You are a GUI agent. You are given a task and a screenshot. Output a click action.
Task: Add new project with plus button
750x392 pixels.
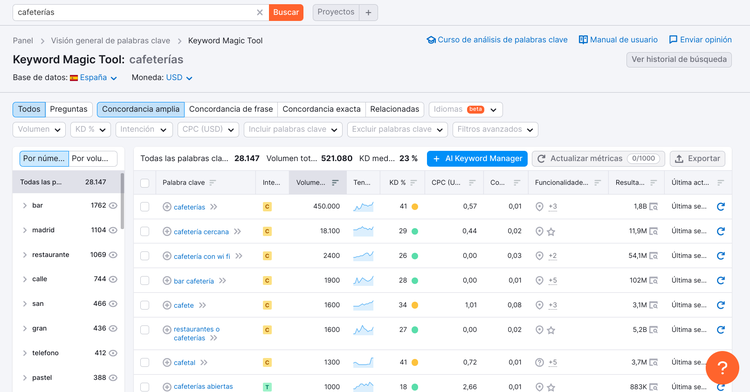pyautogui.click(x=368, y=12)
